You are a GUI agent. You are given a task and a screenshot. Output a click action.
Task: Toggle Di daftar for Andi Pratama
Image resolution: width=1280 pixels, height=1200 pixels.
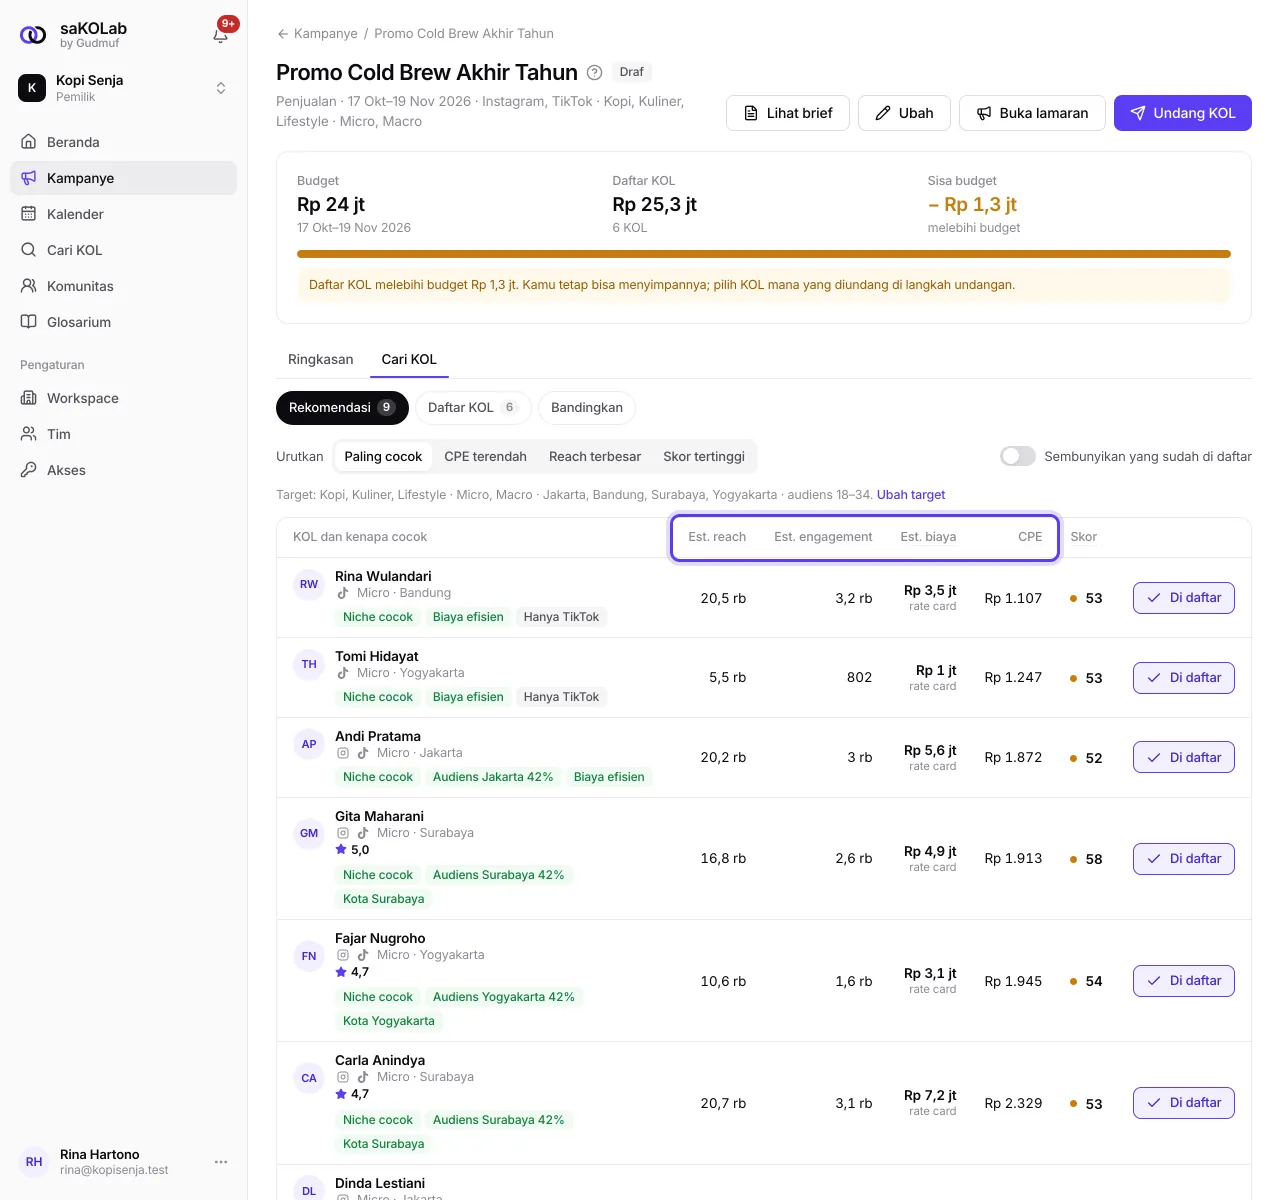1184,758
